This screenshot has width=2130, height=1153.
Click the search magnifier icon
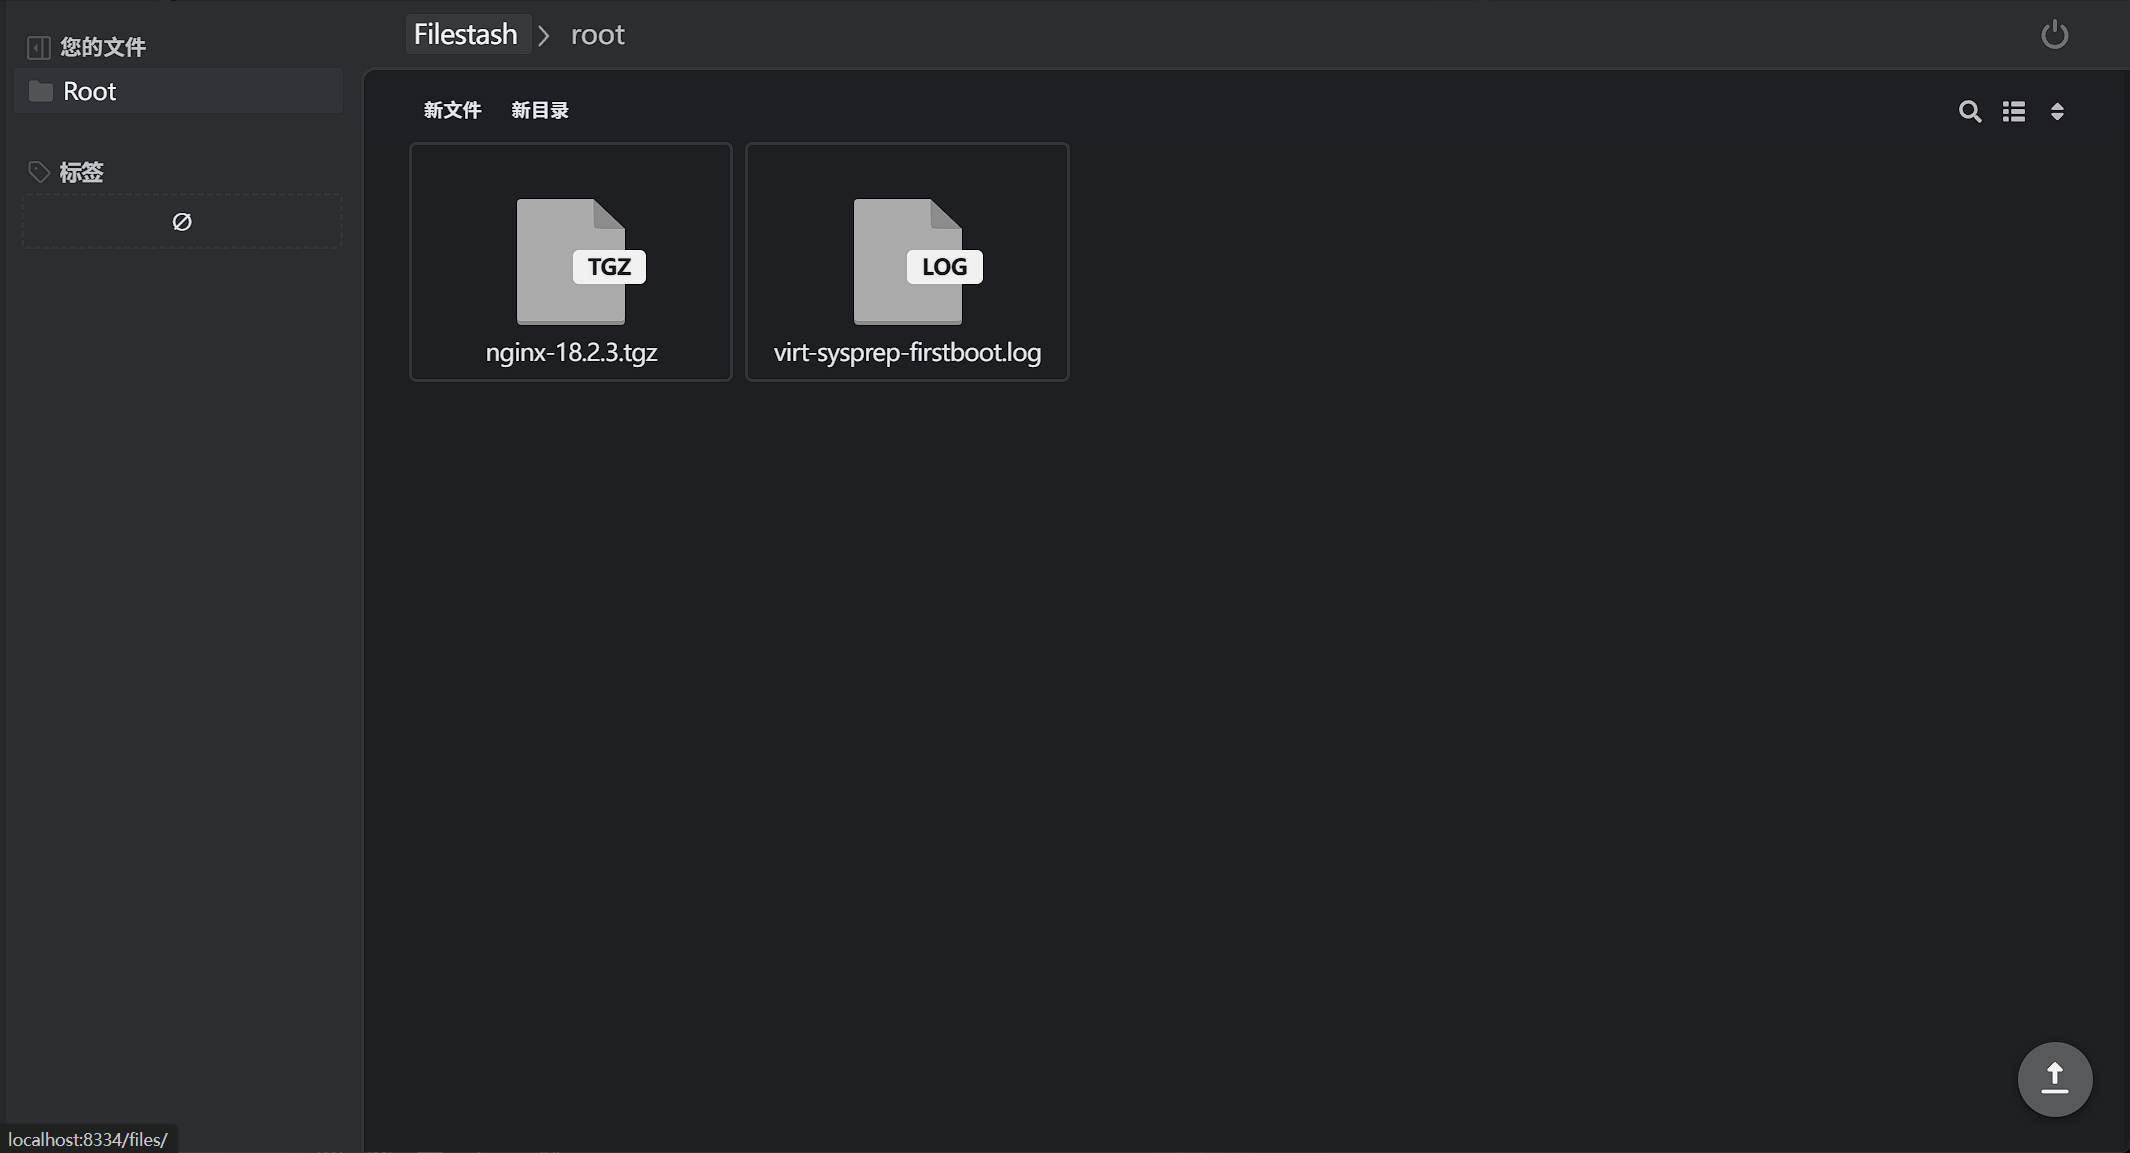pos(1969,111)
